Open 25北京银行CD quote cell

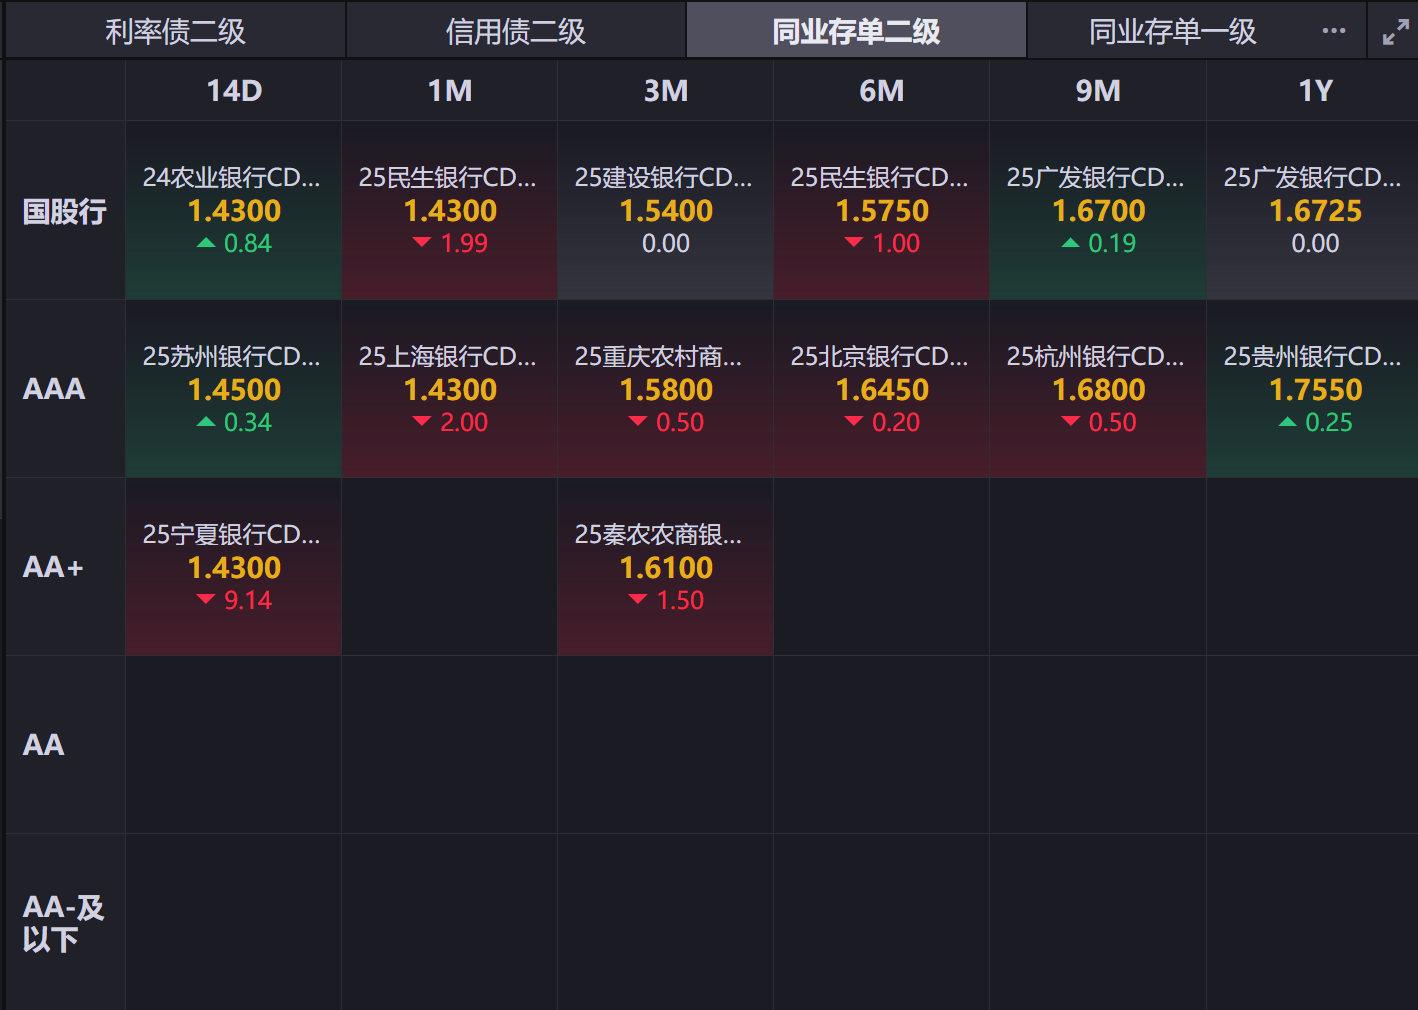point(882,389)
